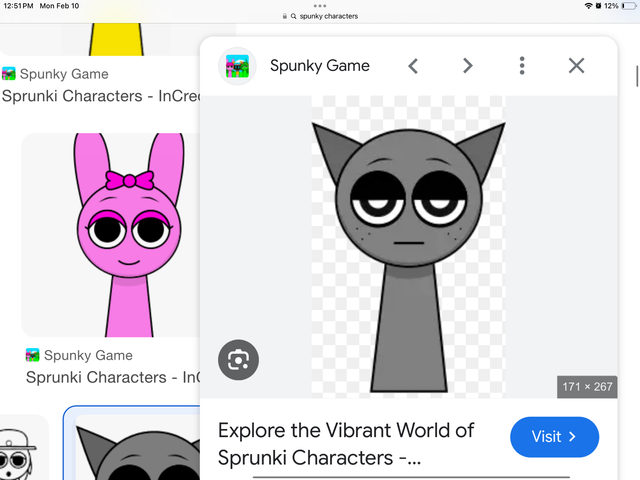This screenshot has width=640, height=480.
Task: Select the black-and-white hat character thumbnail
Action: [22, 448]
